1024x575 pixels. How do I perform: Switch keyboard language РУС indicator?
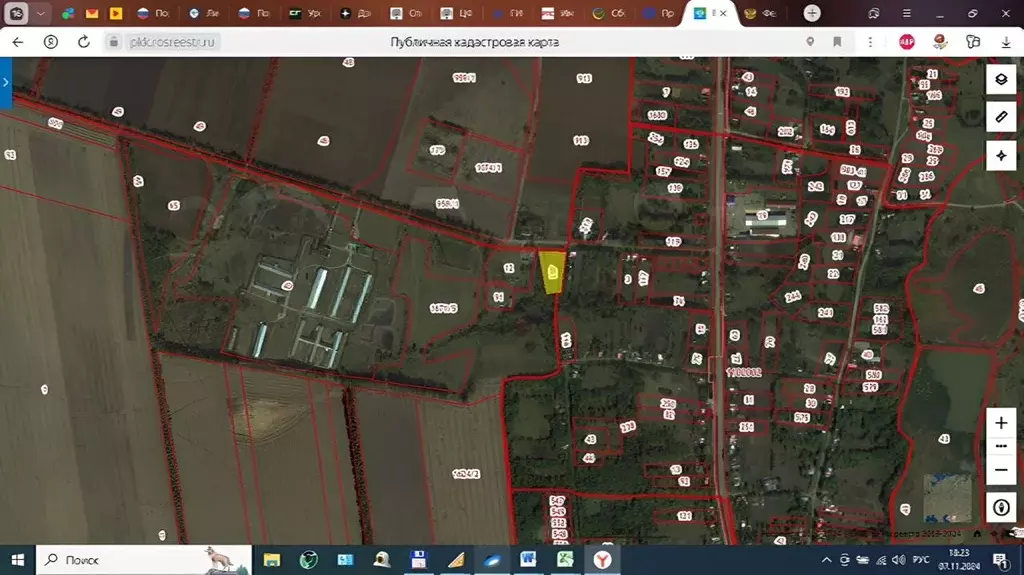[x=921, y=560]
